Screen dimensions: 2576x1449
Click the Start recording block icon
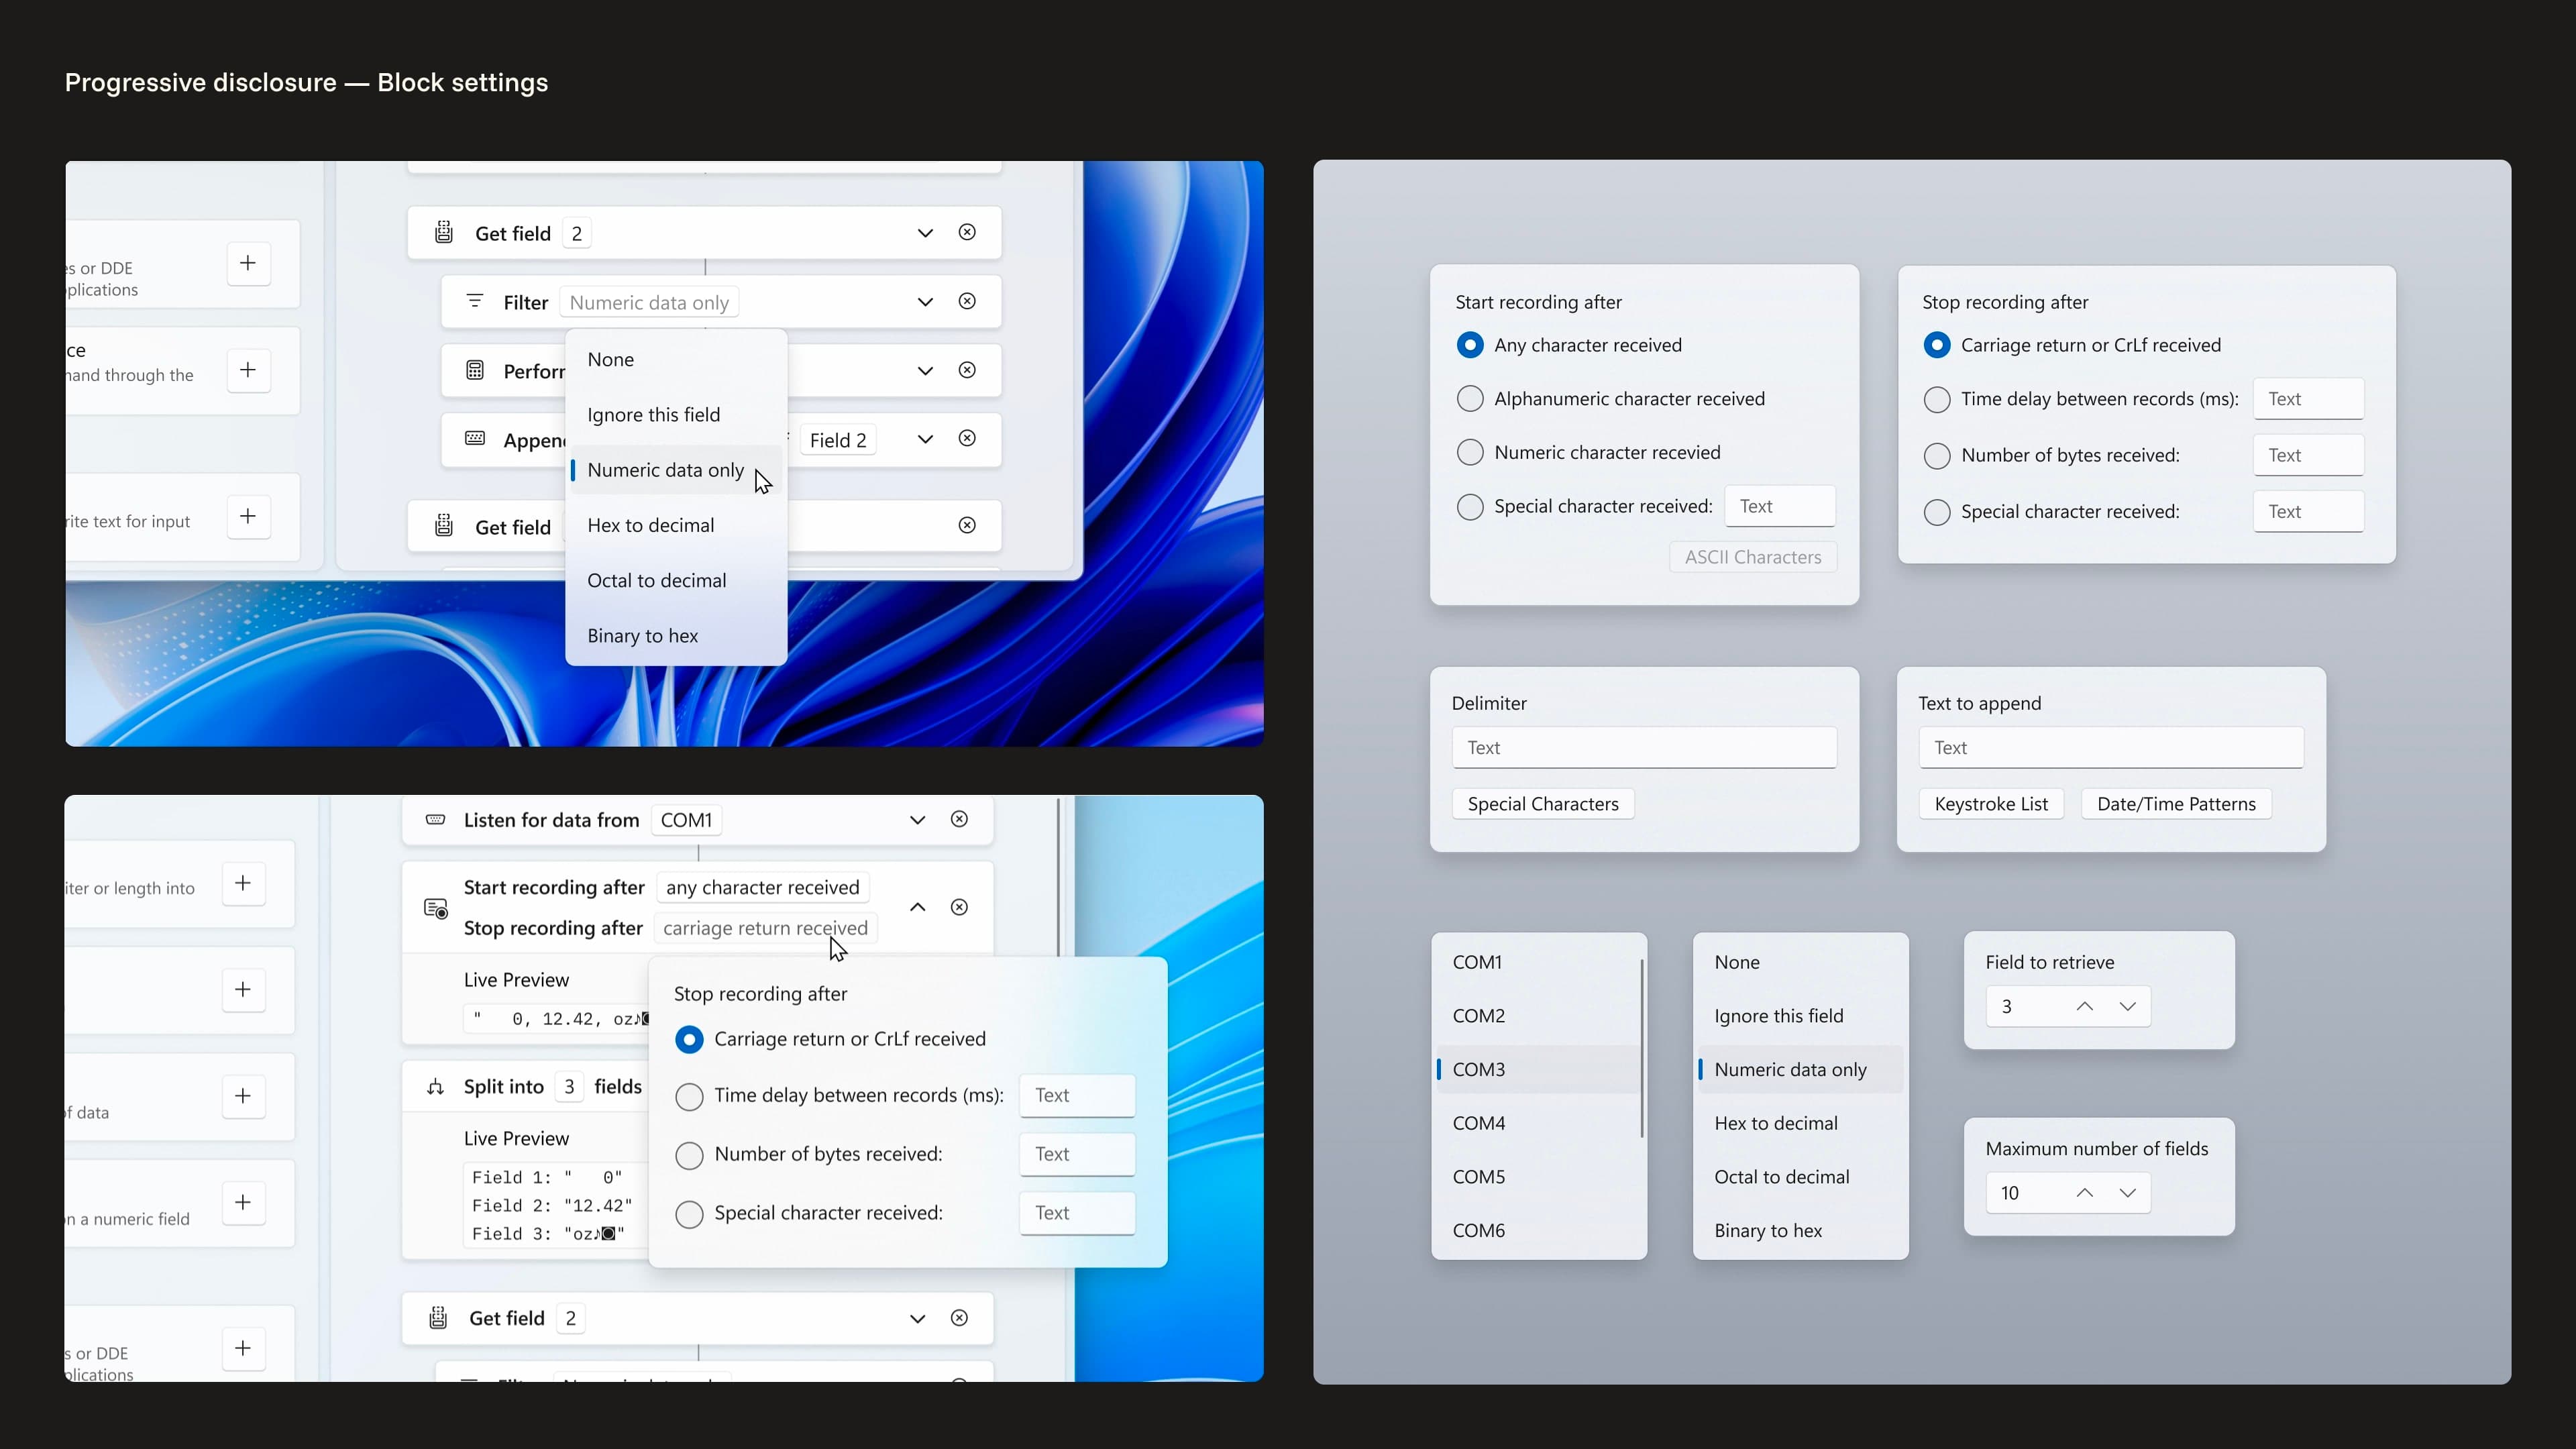pos(436,908)
